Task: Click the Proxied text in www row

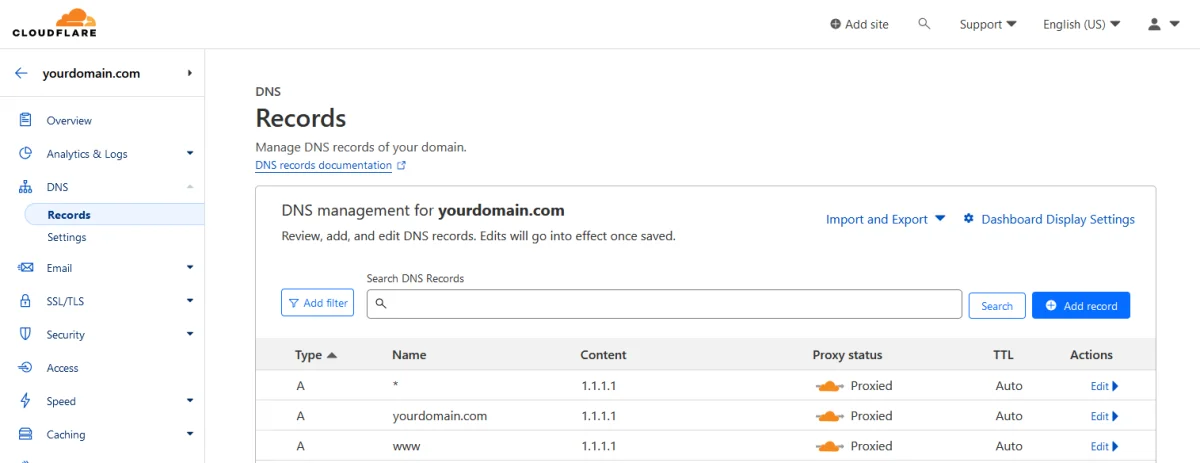Action: click(871, 446)
